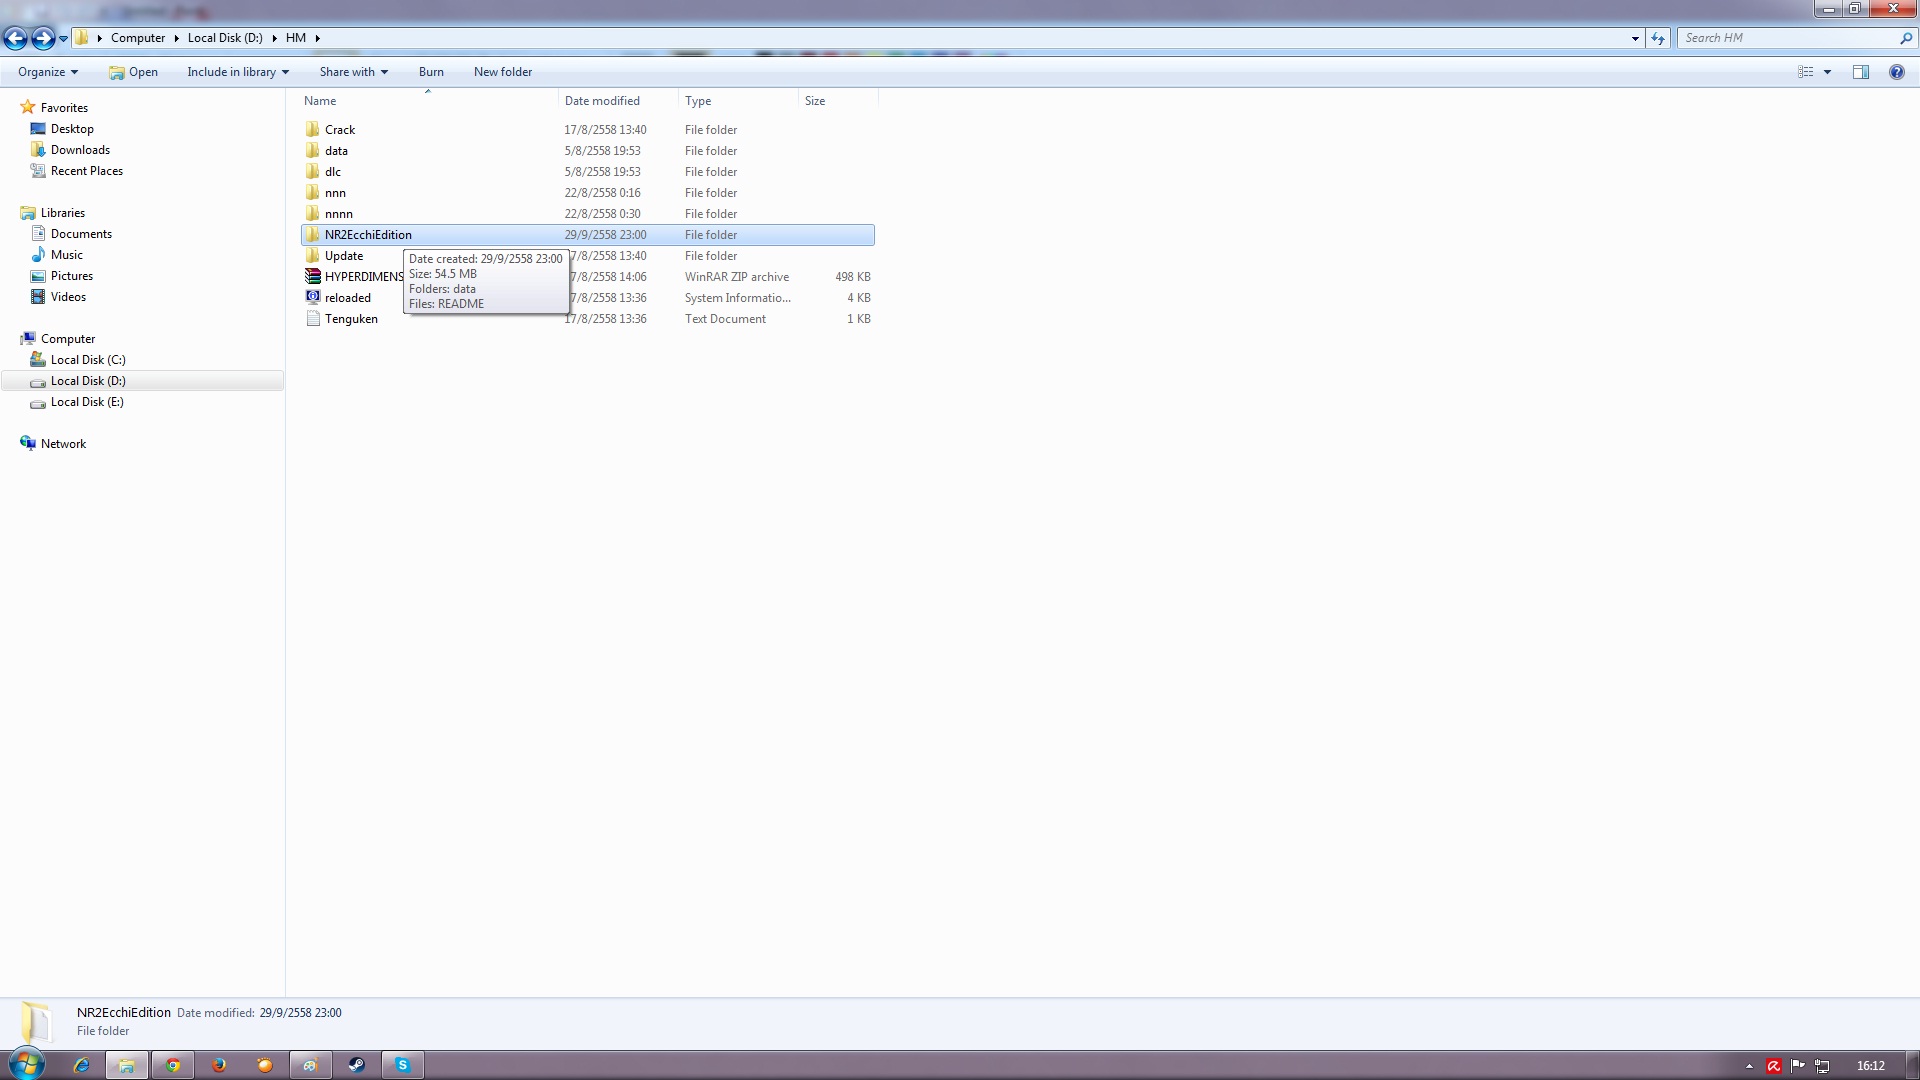The image size is (1920, 1080).
Task: Expand the Include in library dropdown
Action: pos(237,72)
